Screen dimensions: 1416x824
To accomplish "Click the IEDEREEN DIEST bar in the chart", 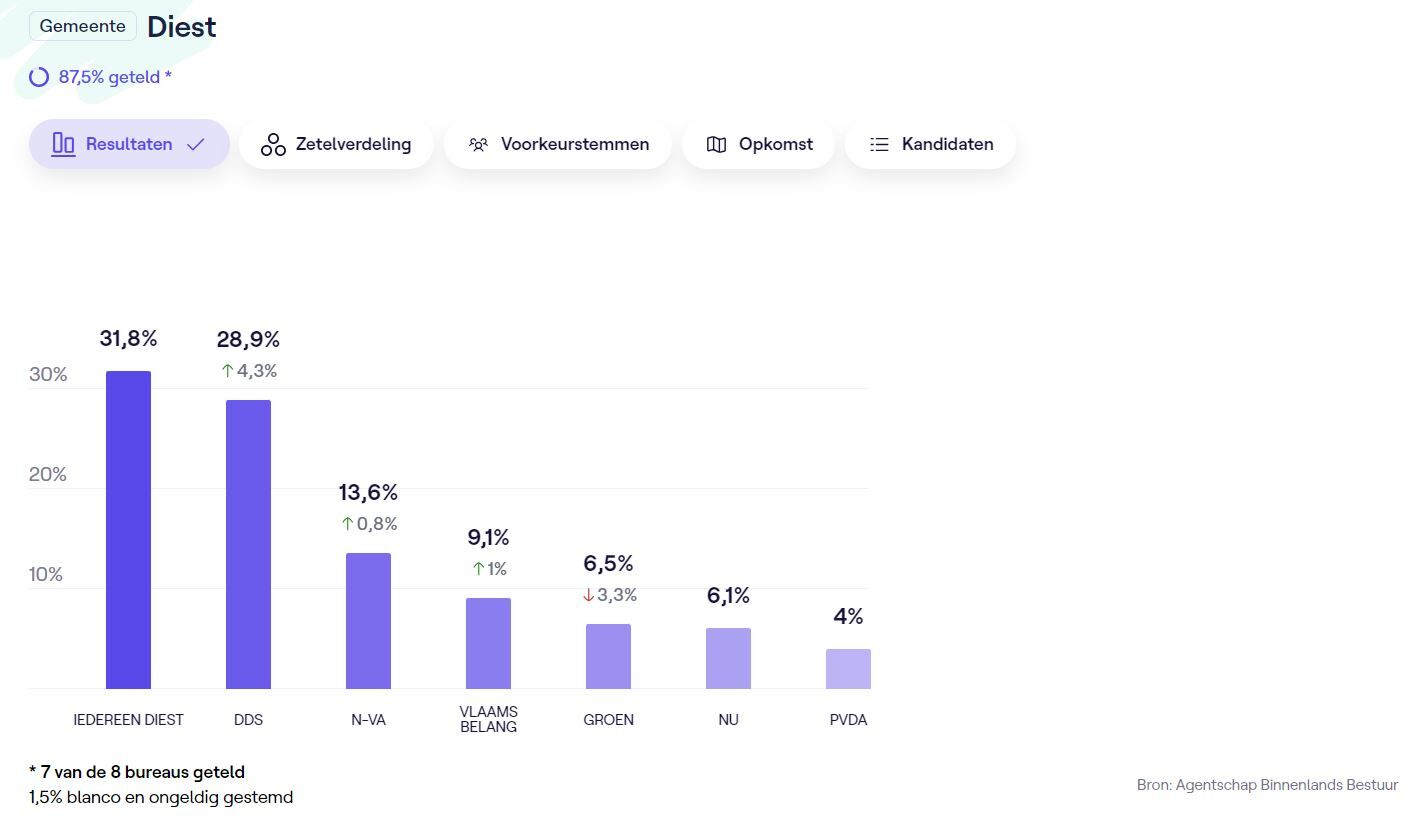I will (128, 530).
